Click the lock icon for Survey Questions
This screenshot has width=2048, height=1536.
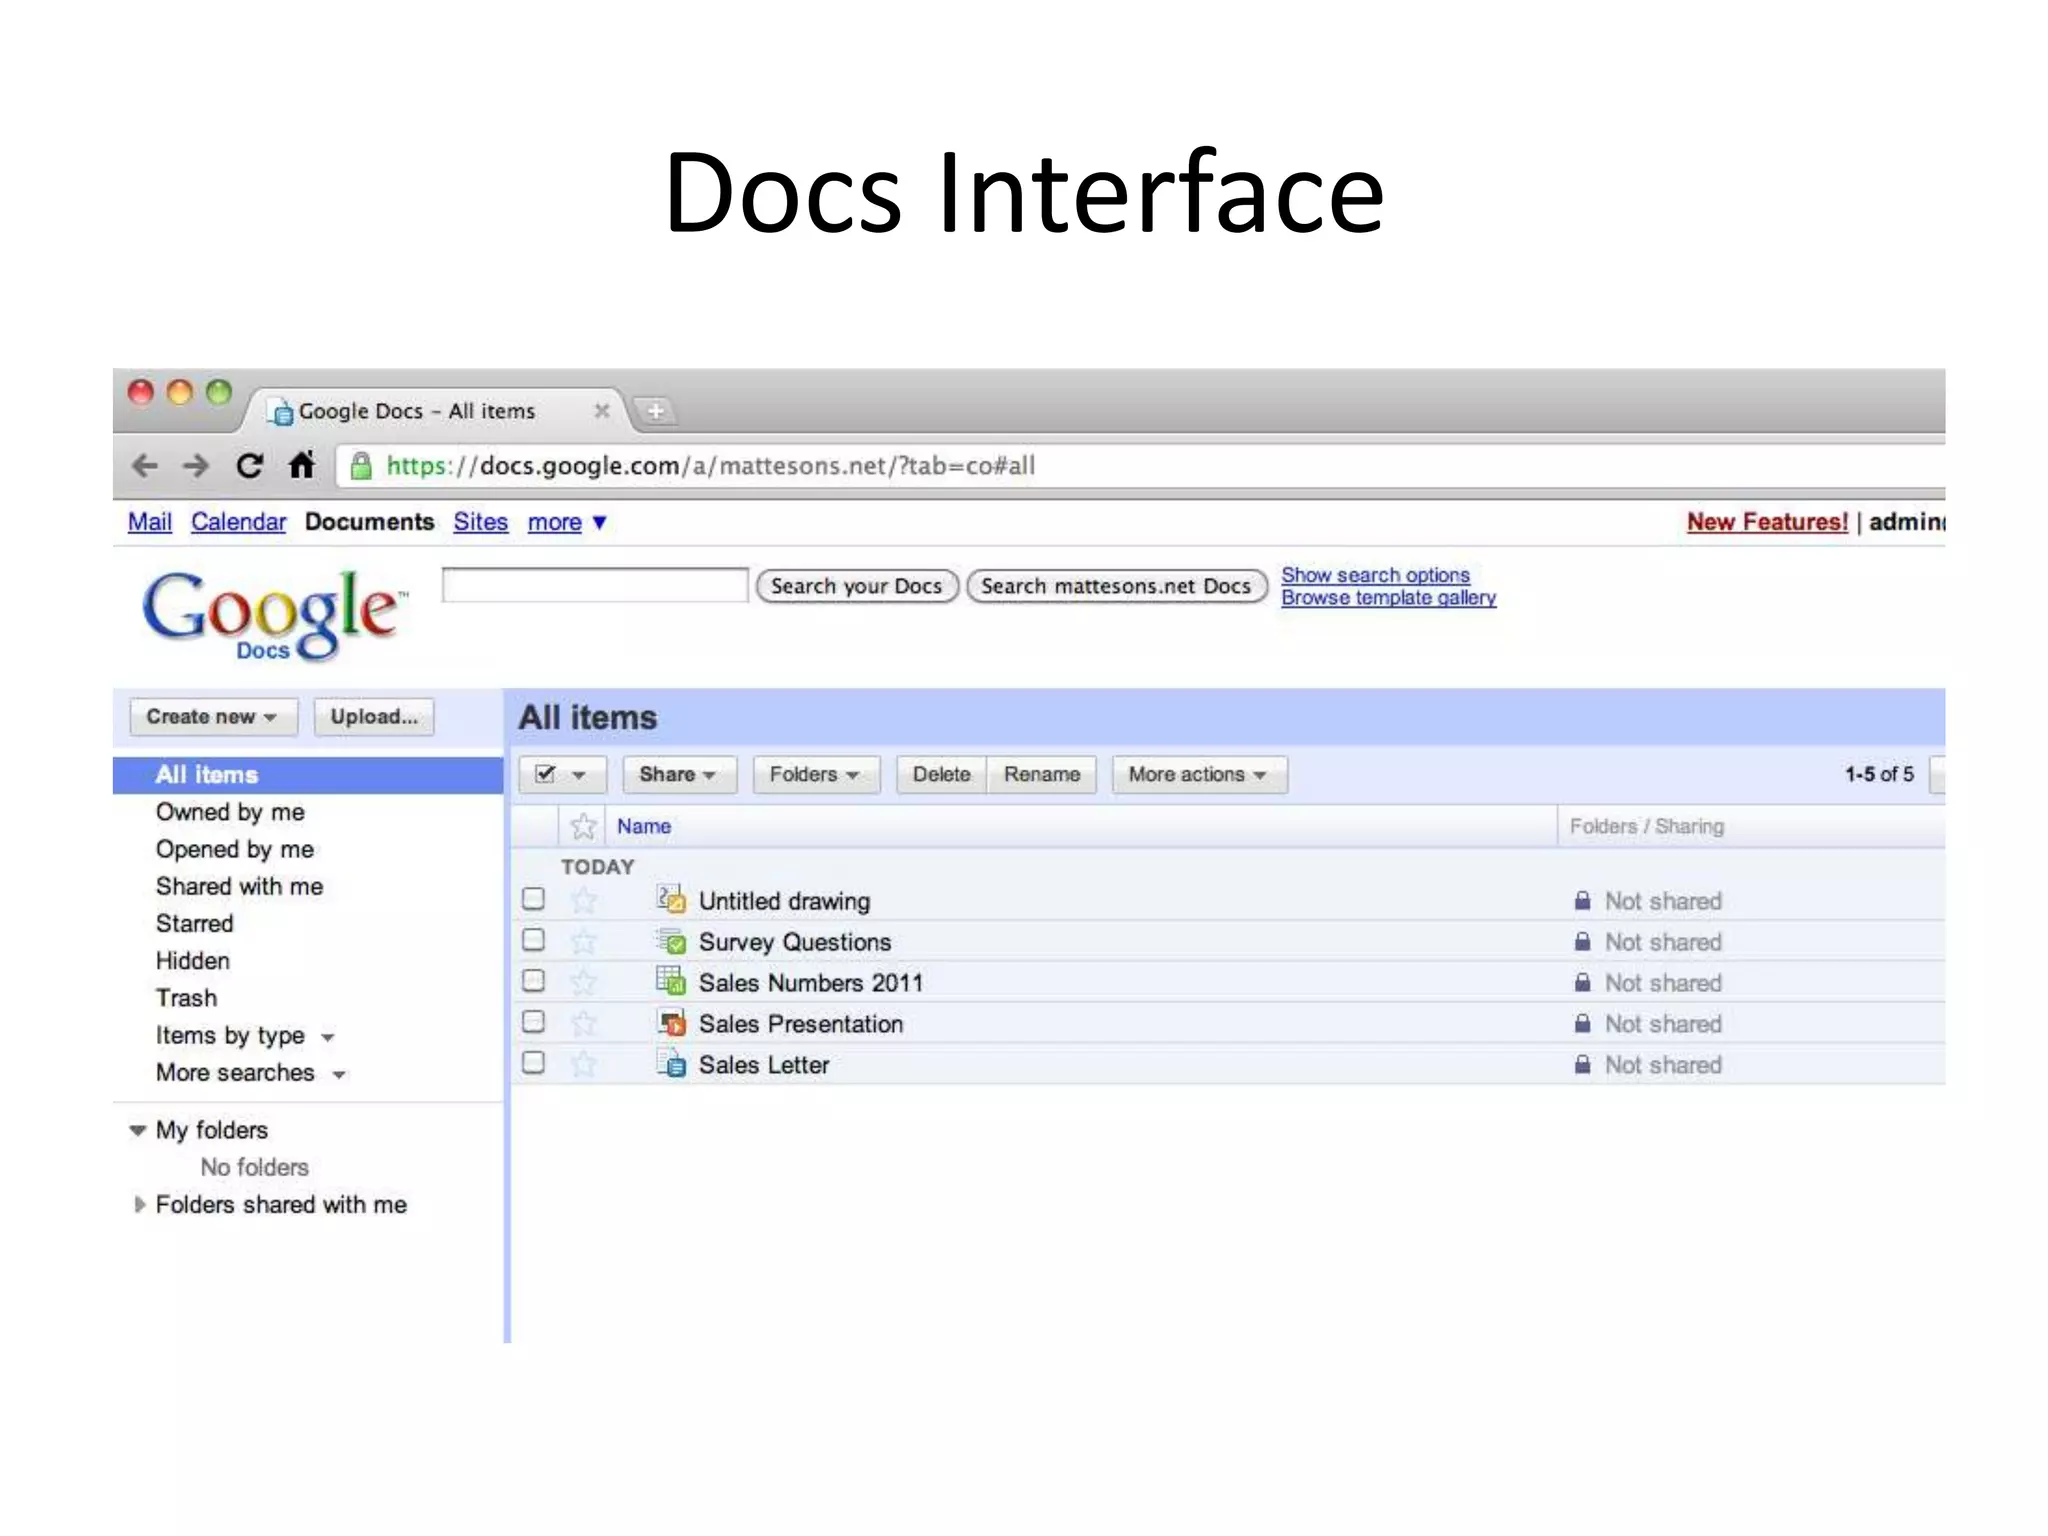pyautogui.click(x=1582, y=941)
